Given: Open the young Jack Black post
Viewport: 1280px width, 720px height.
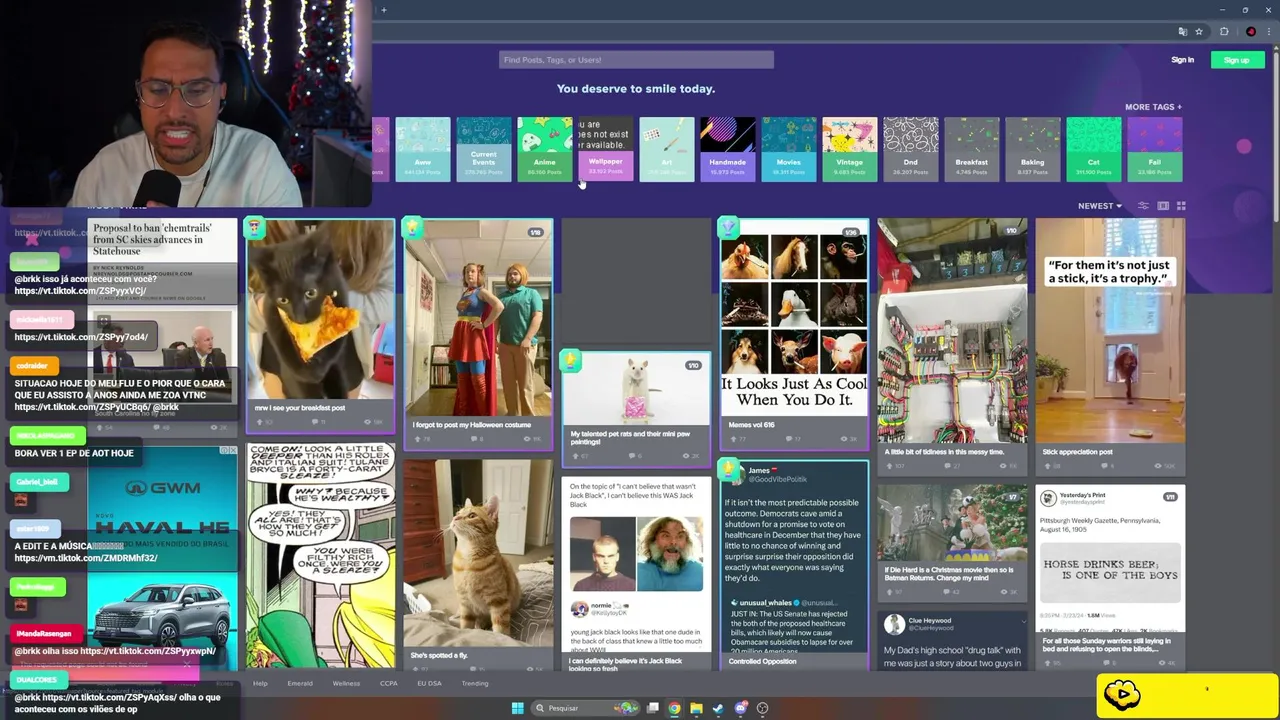Looking at the screenshot, I should (x=636, y=573).
